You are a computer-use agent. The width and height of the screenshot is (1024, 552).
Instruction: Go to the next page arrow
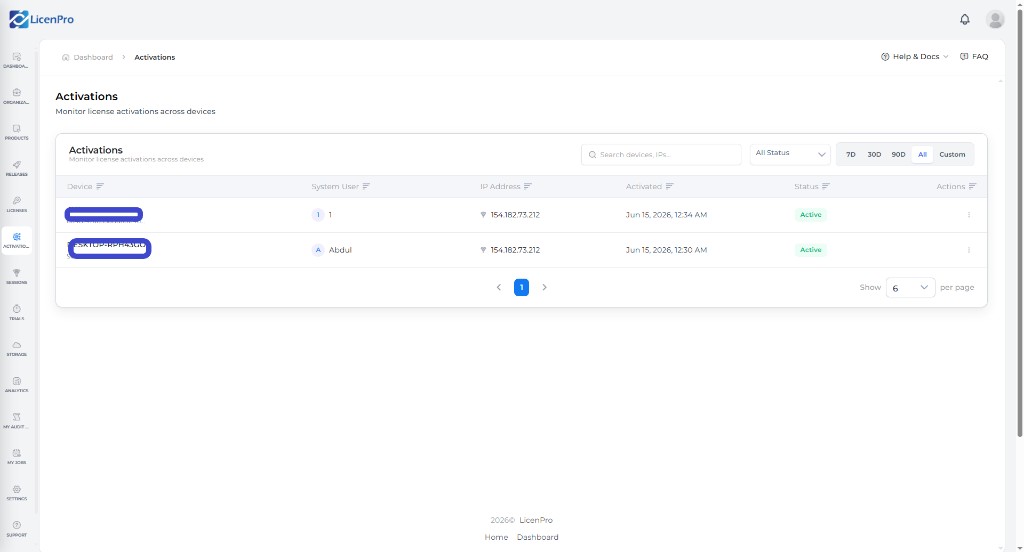click(544, 287)
